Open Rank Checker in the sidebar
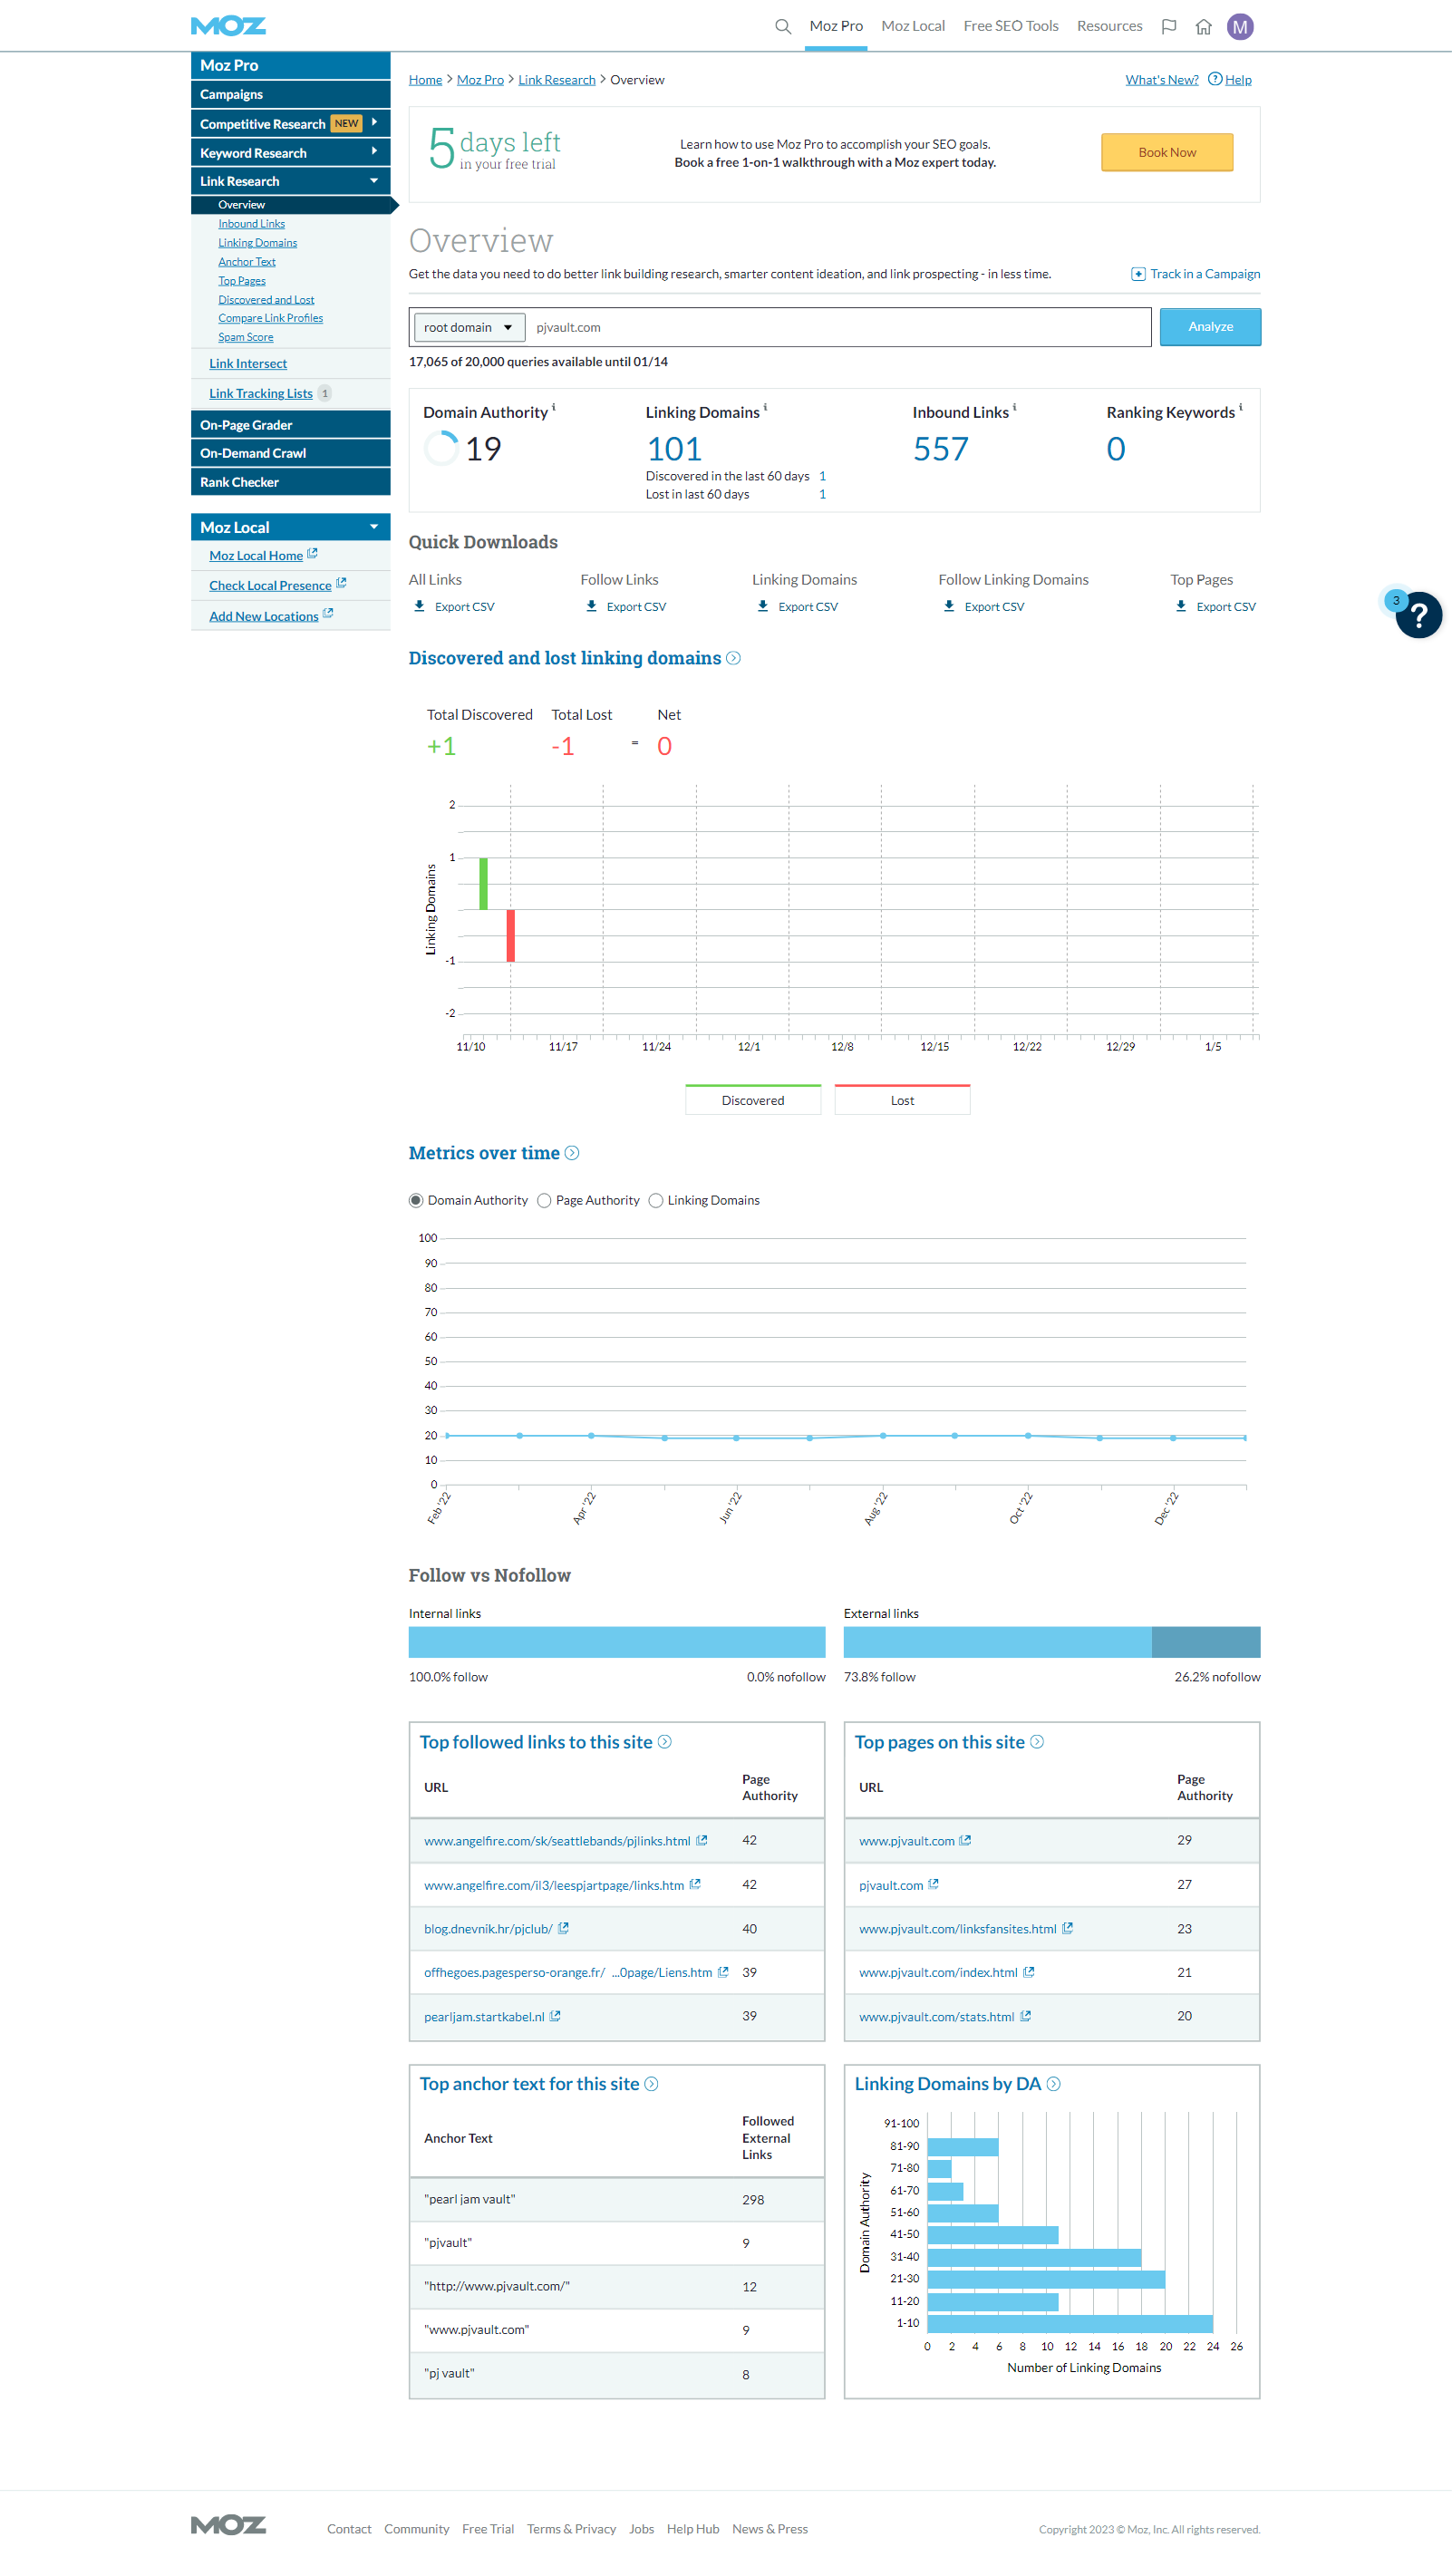 (x=290, y=482)
